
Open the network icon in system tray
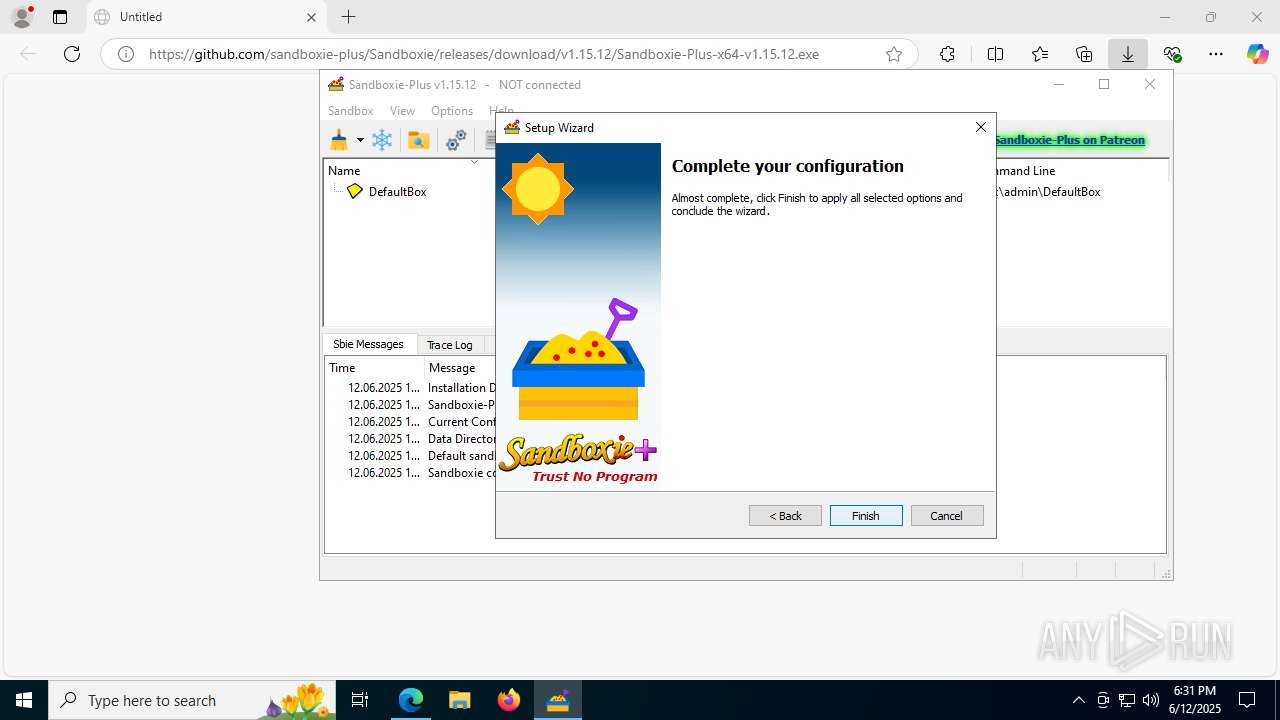coord(1127,700)
